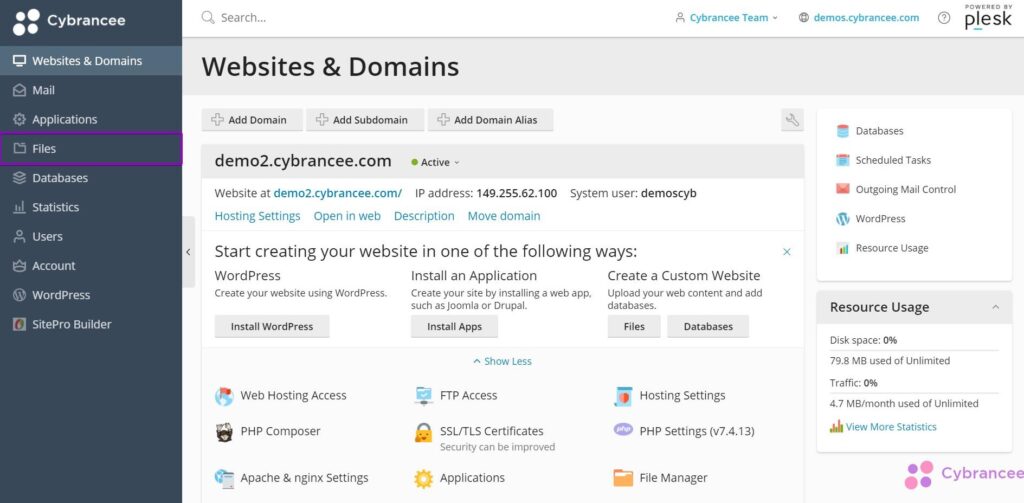Click the search magnifier icon
The width and height of the screenshot is (1024, 503).
208,18
